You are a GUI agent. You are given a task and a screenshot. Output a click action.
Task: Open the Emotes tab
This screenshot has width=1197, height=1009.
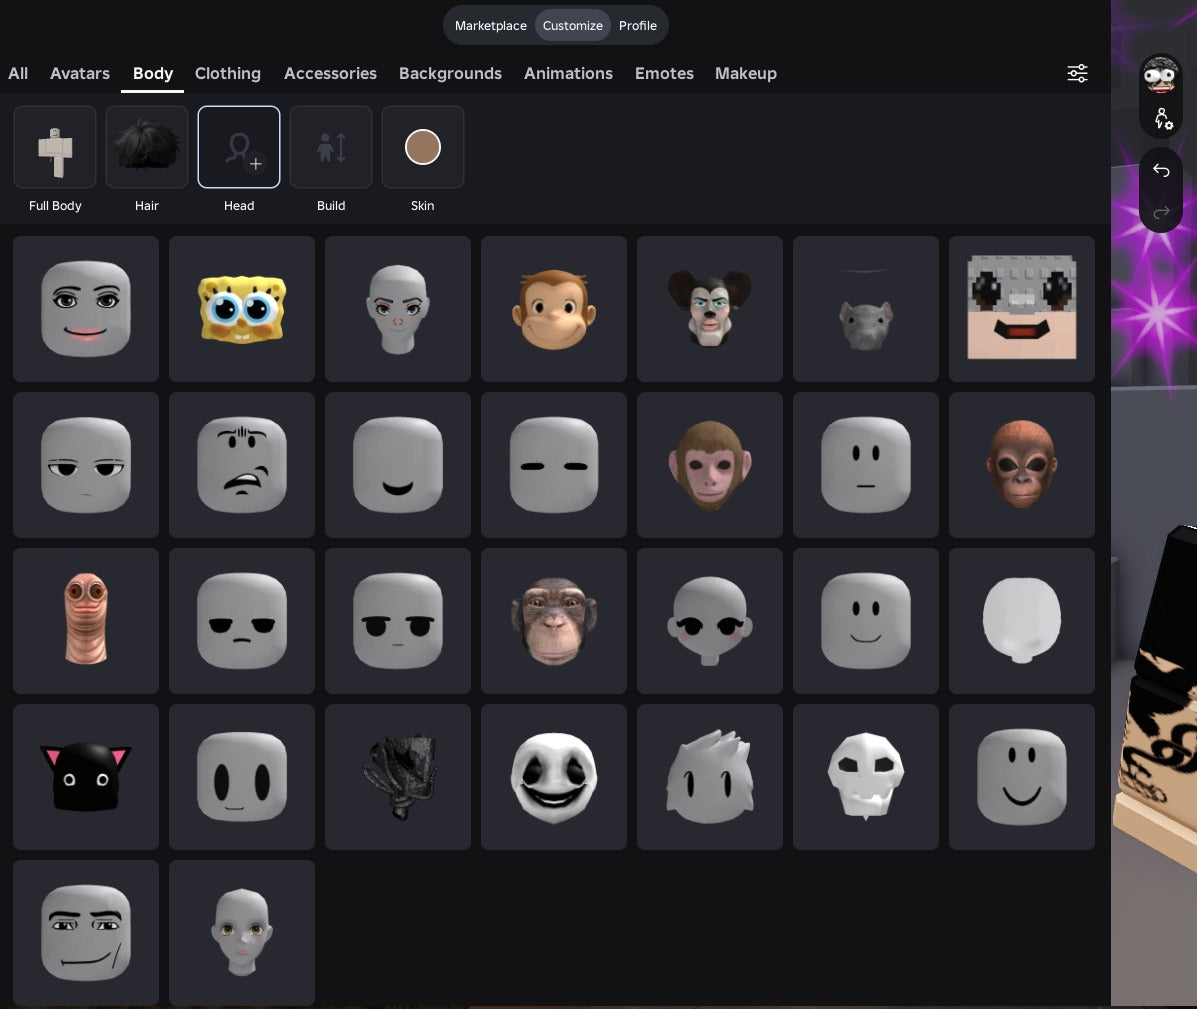pyautogui.click(x=664, y=73)
